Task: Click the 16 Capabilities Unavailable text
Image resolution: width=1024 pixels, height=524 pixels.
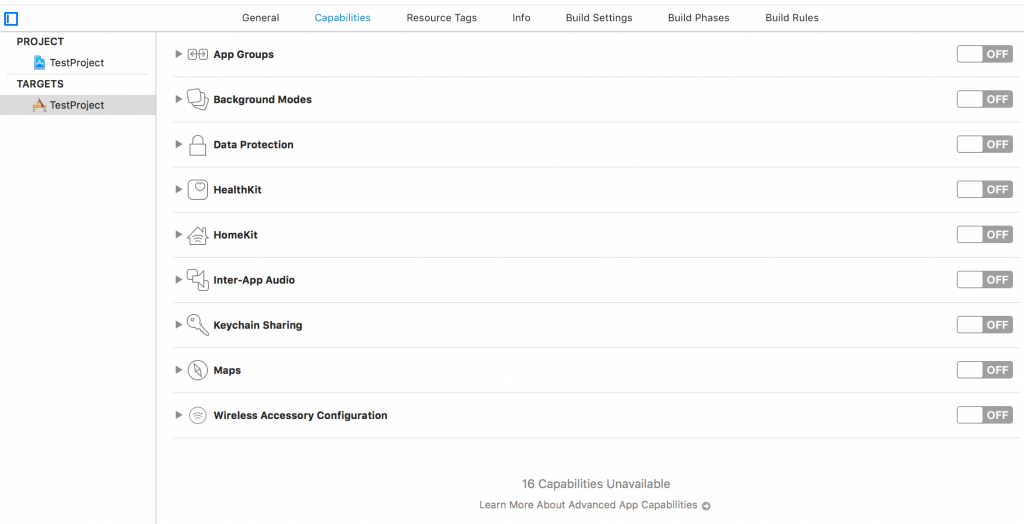Action: (x=596, y=484)
